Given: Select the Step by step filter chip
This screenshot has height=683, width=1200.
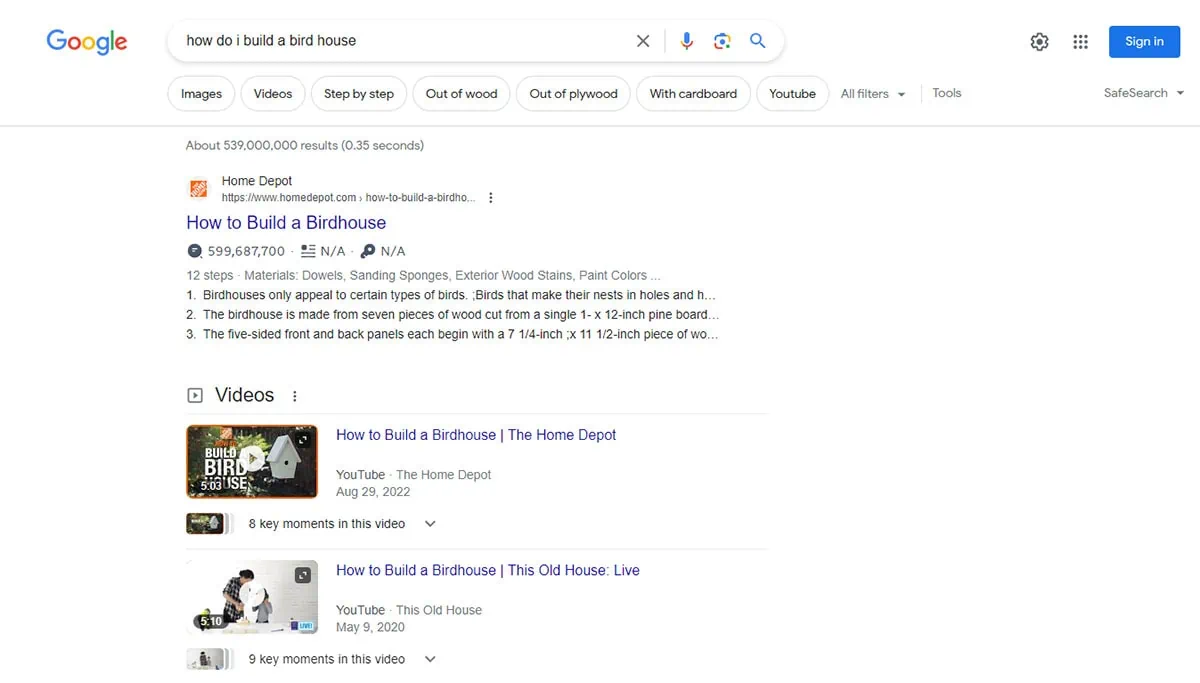Looking at the screenshot, I should click(x=359, y=94).
